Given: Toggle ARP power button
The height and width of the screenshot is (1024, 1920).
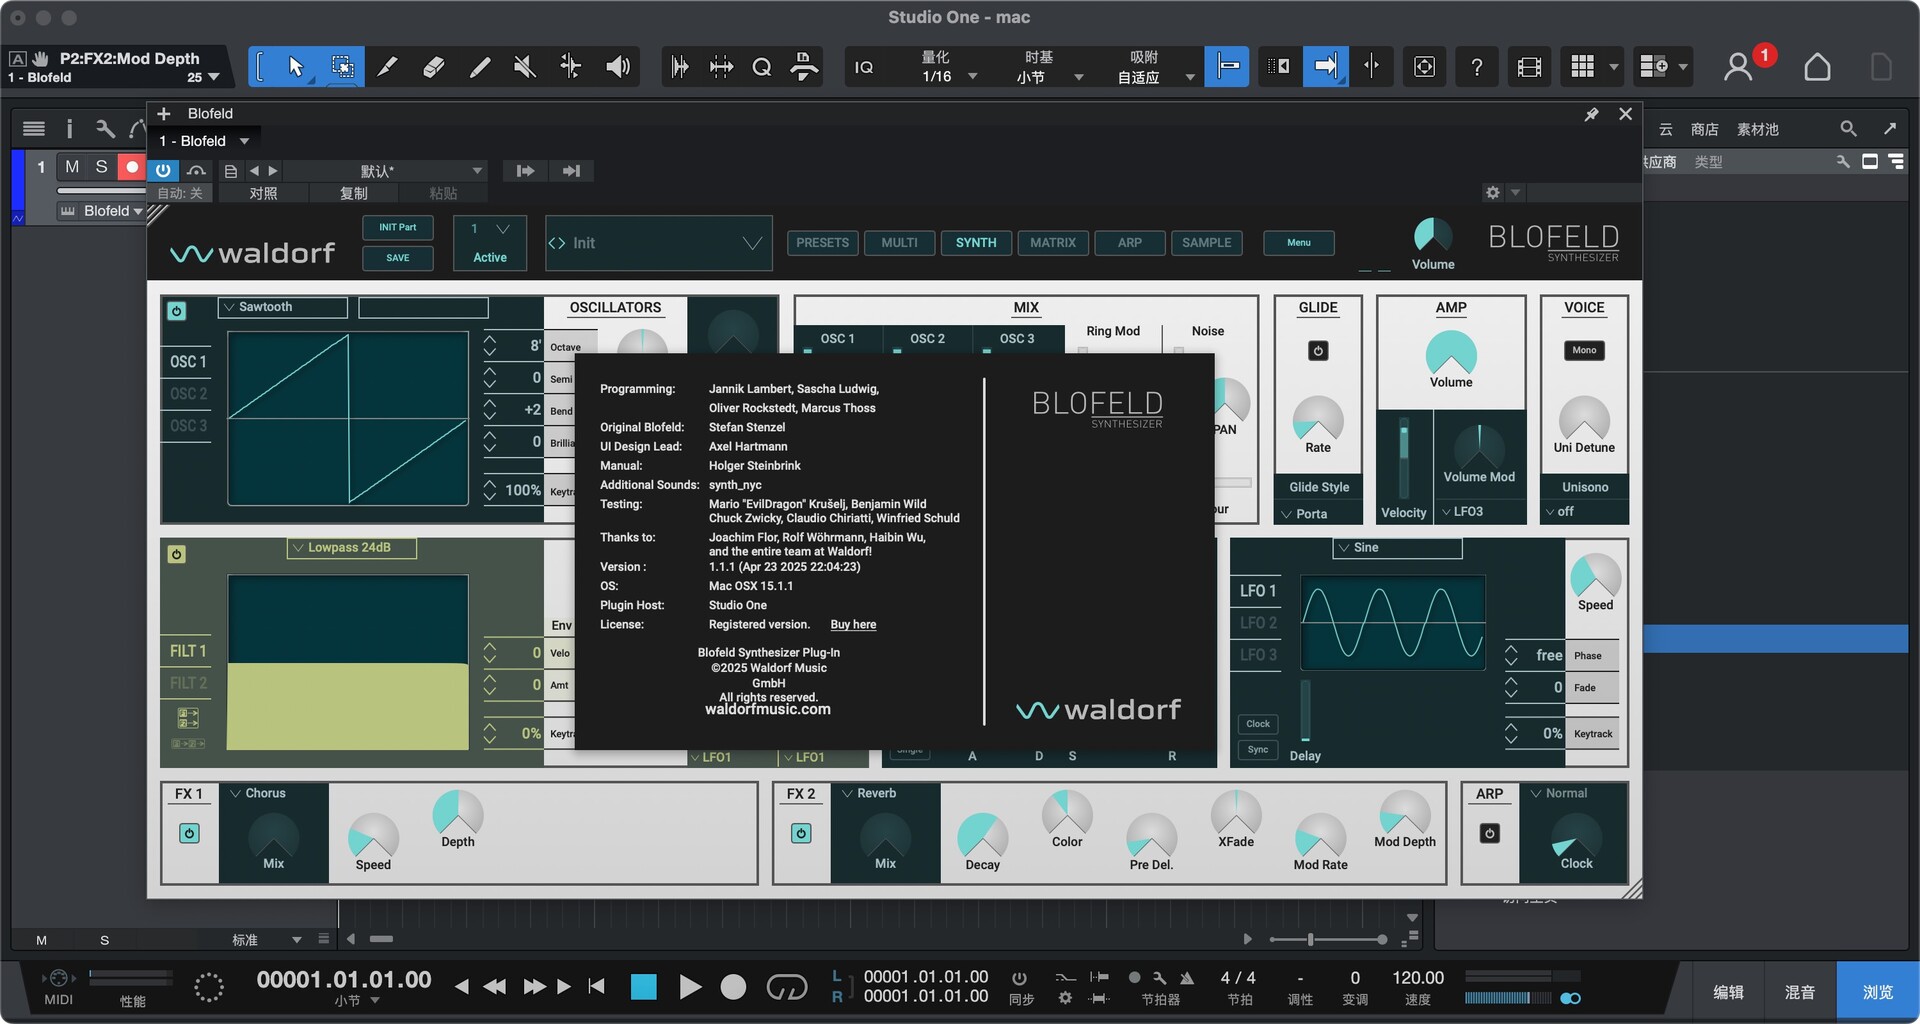Looking at the screenshot, I should point(1489,833).
